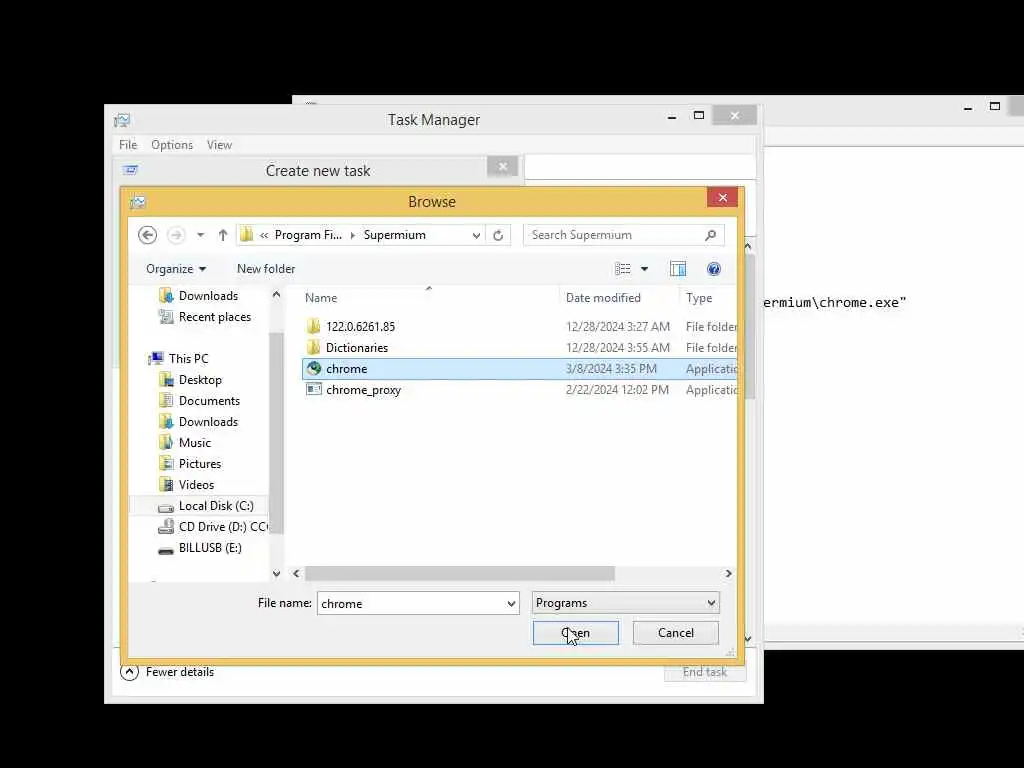
Task: Click Program Fi... in the breadcrumb
Action: pos(308,235)
